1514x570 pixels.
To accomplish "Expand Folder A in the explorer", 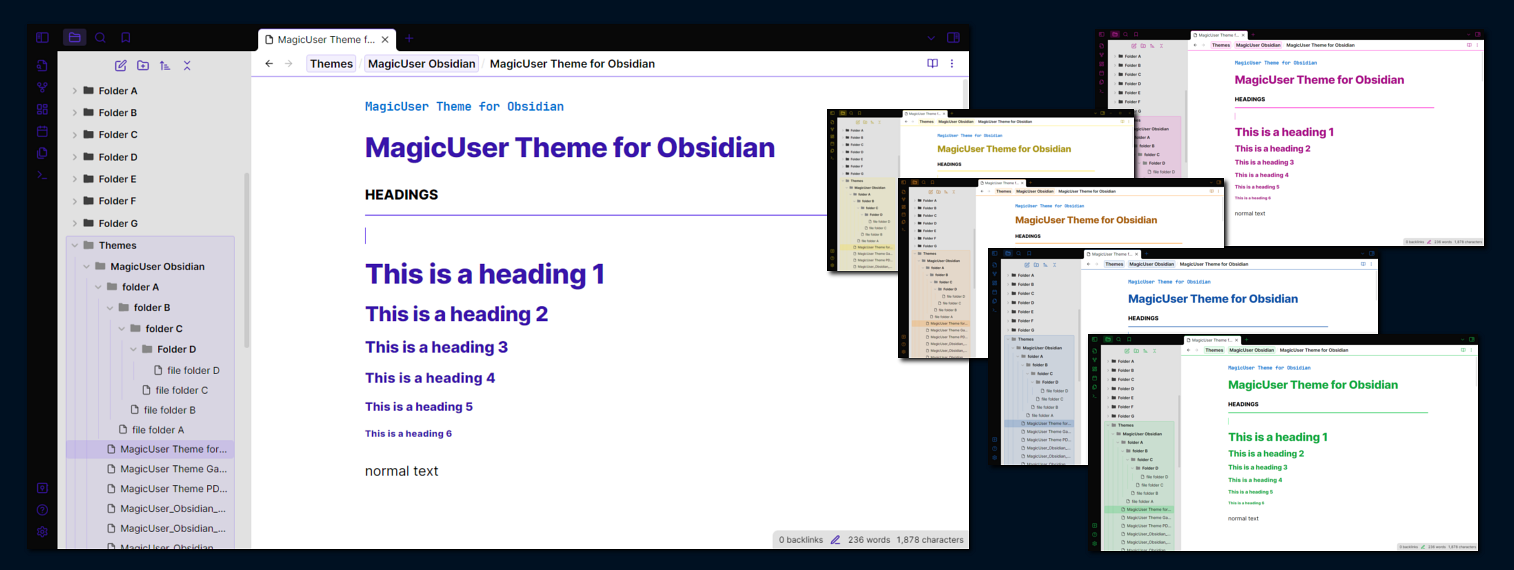I will tap(74, 91).
